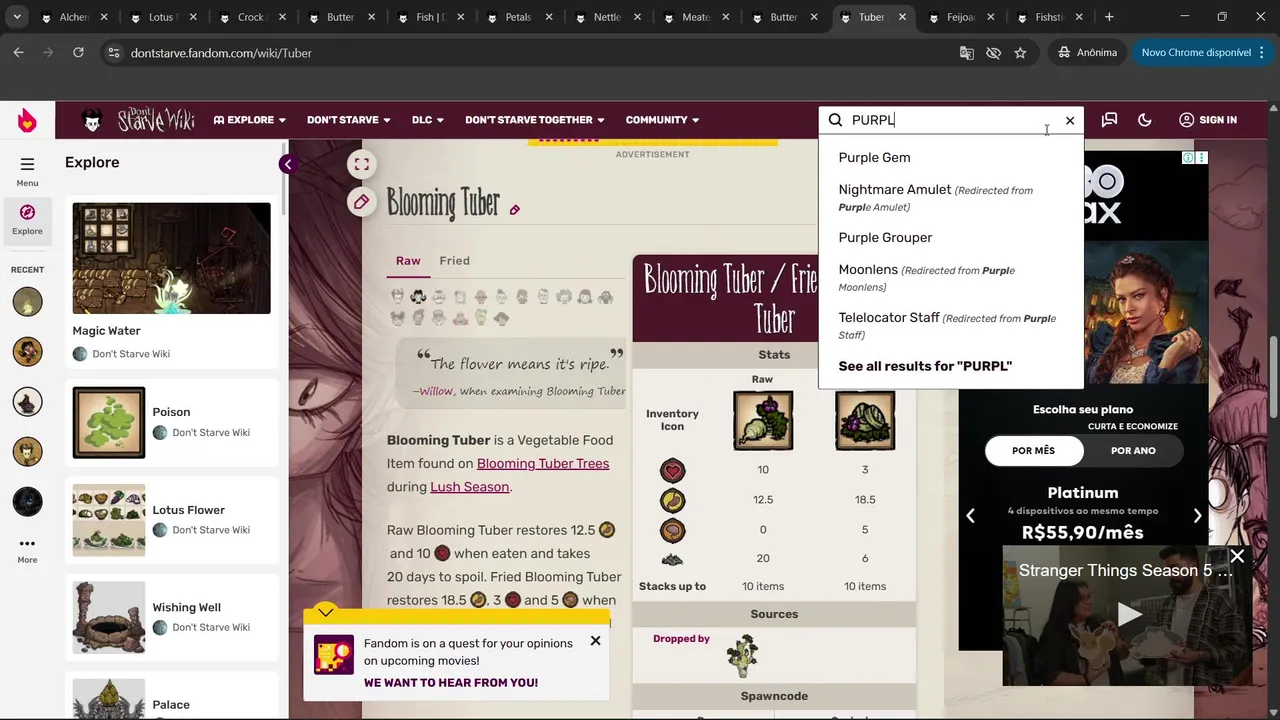Click the small pencil beside Blooming Tuber title

click(515, 210)
